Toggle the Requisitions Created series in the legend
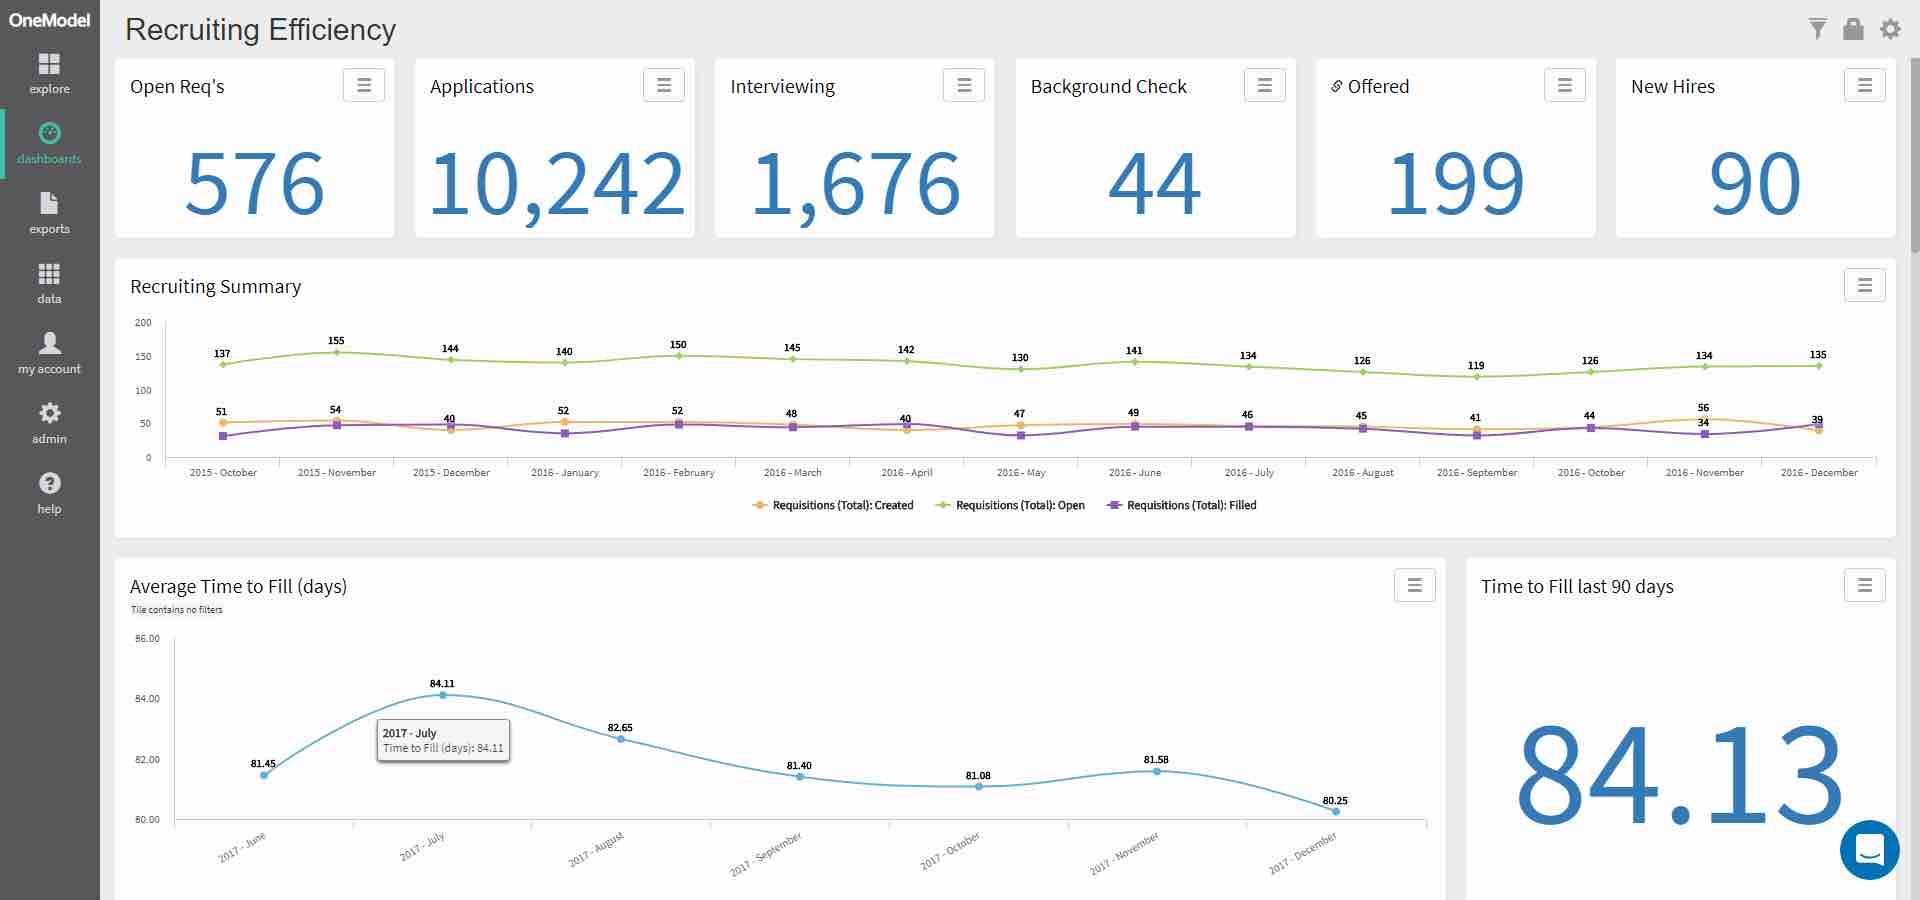 [x=834, y=505]
